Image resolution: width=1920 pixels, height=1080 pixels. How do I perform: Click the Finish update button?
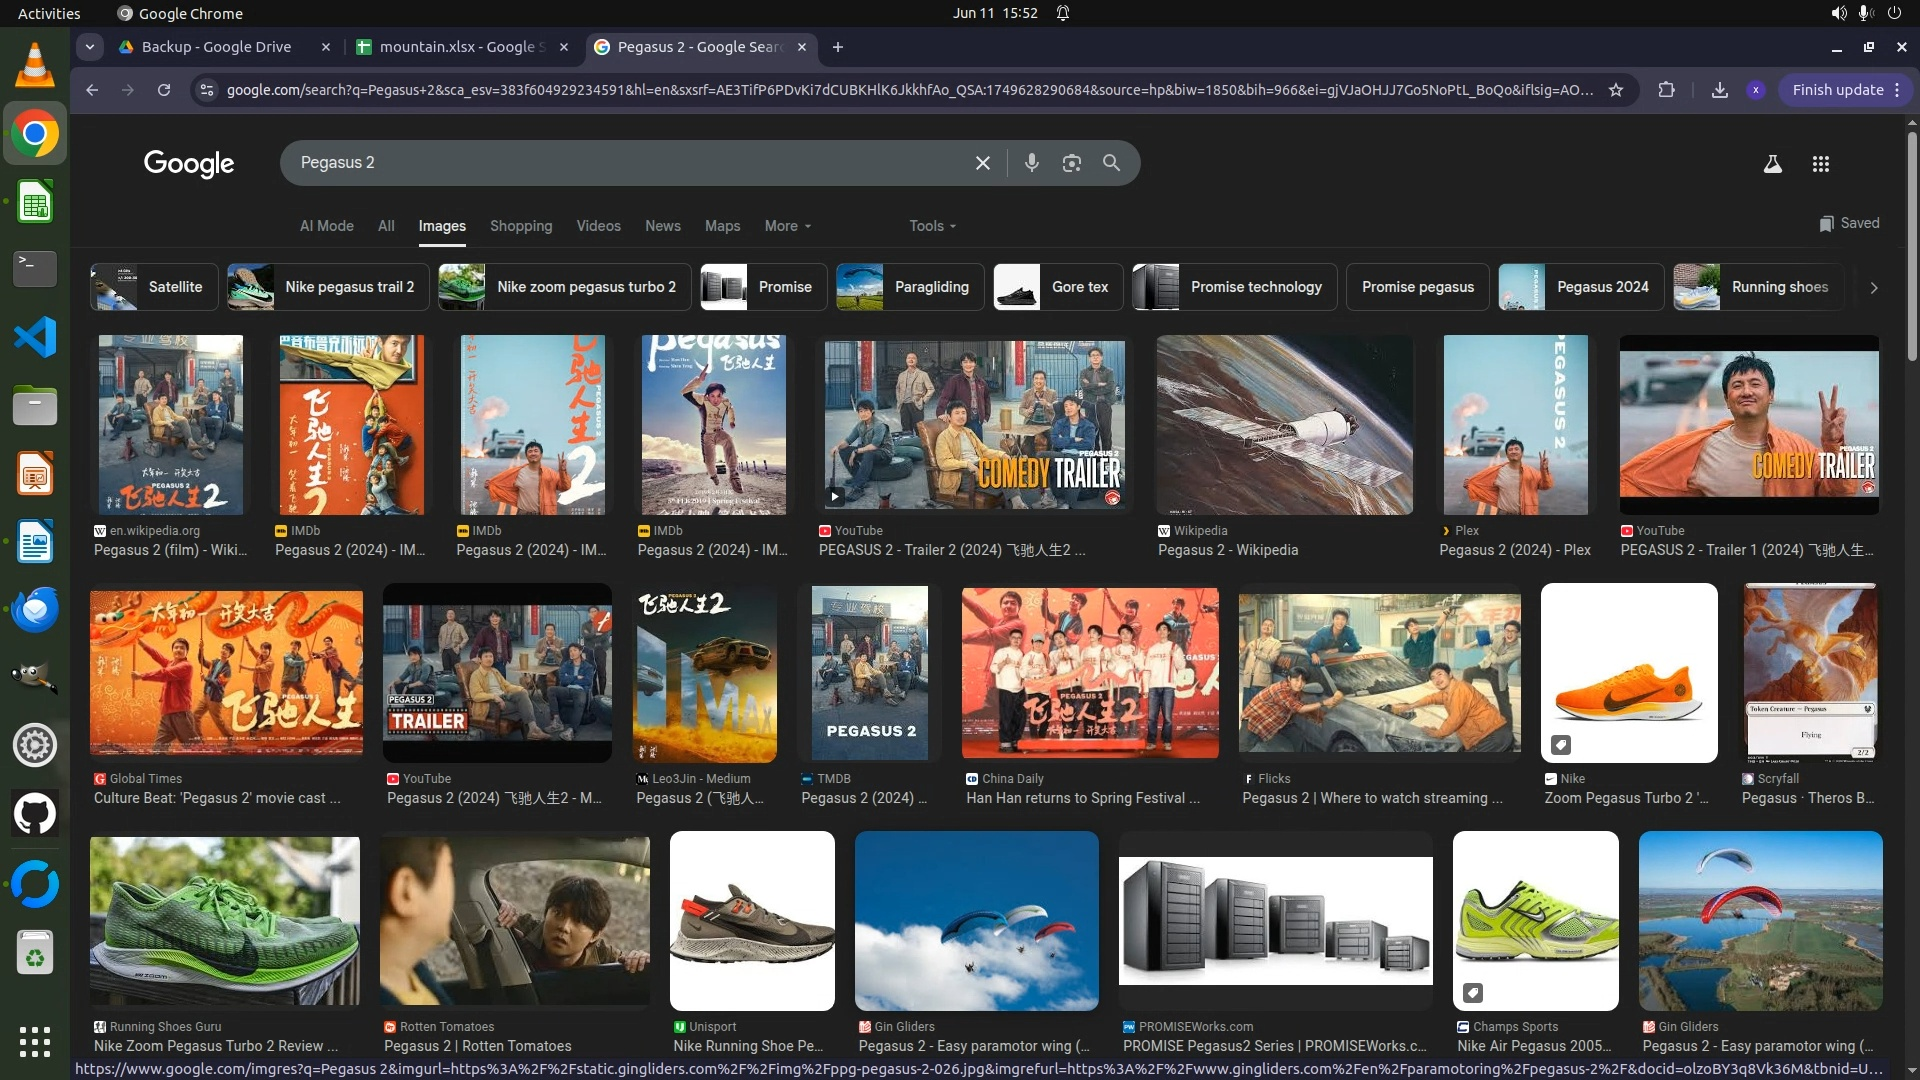[x=1837, y=90]
